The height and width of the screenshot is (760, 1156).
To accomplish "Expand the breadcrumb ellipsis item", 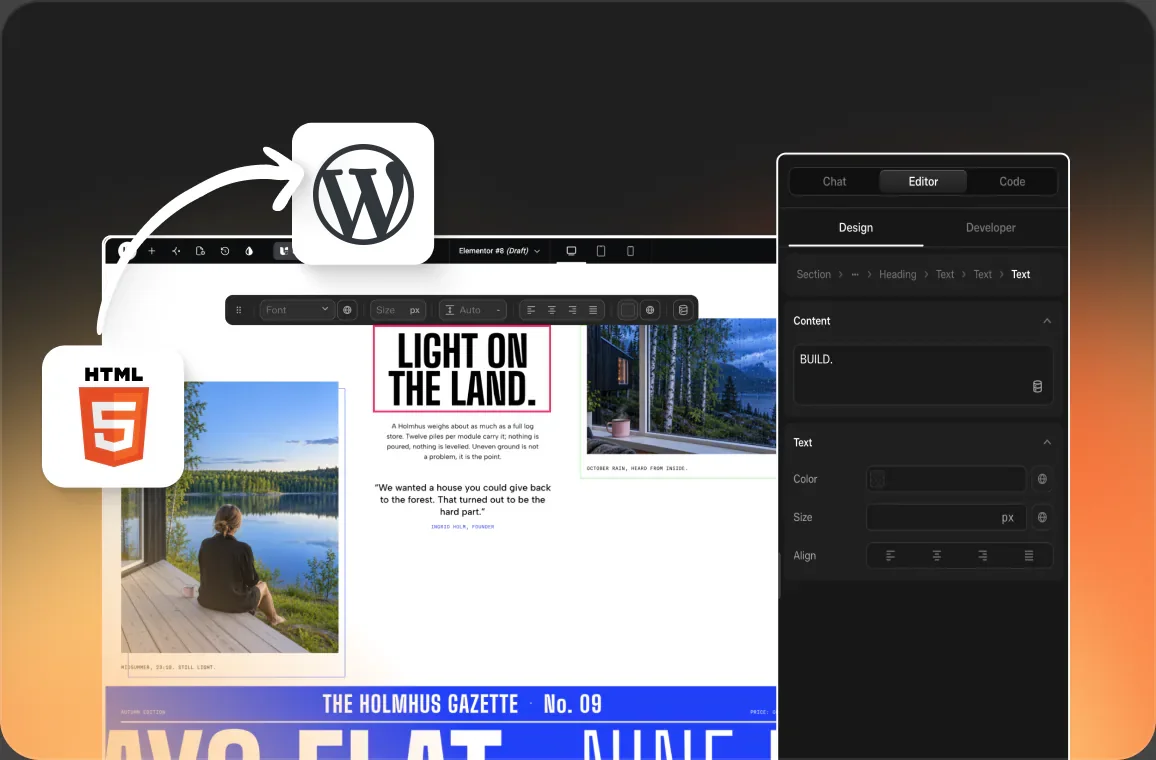I will pos(855,274).
